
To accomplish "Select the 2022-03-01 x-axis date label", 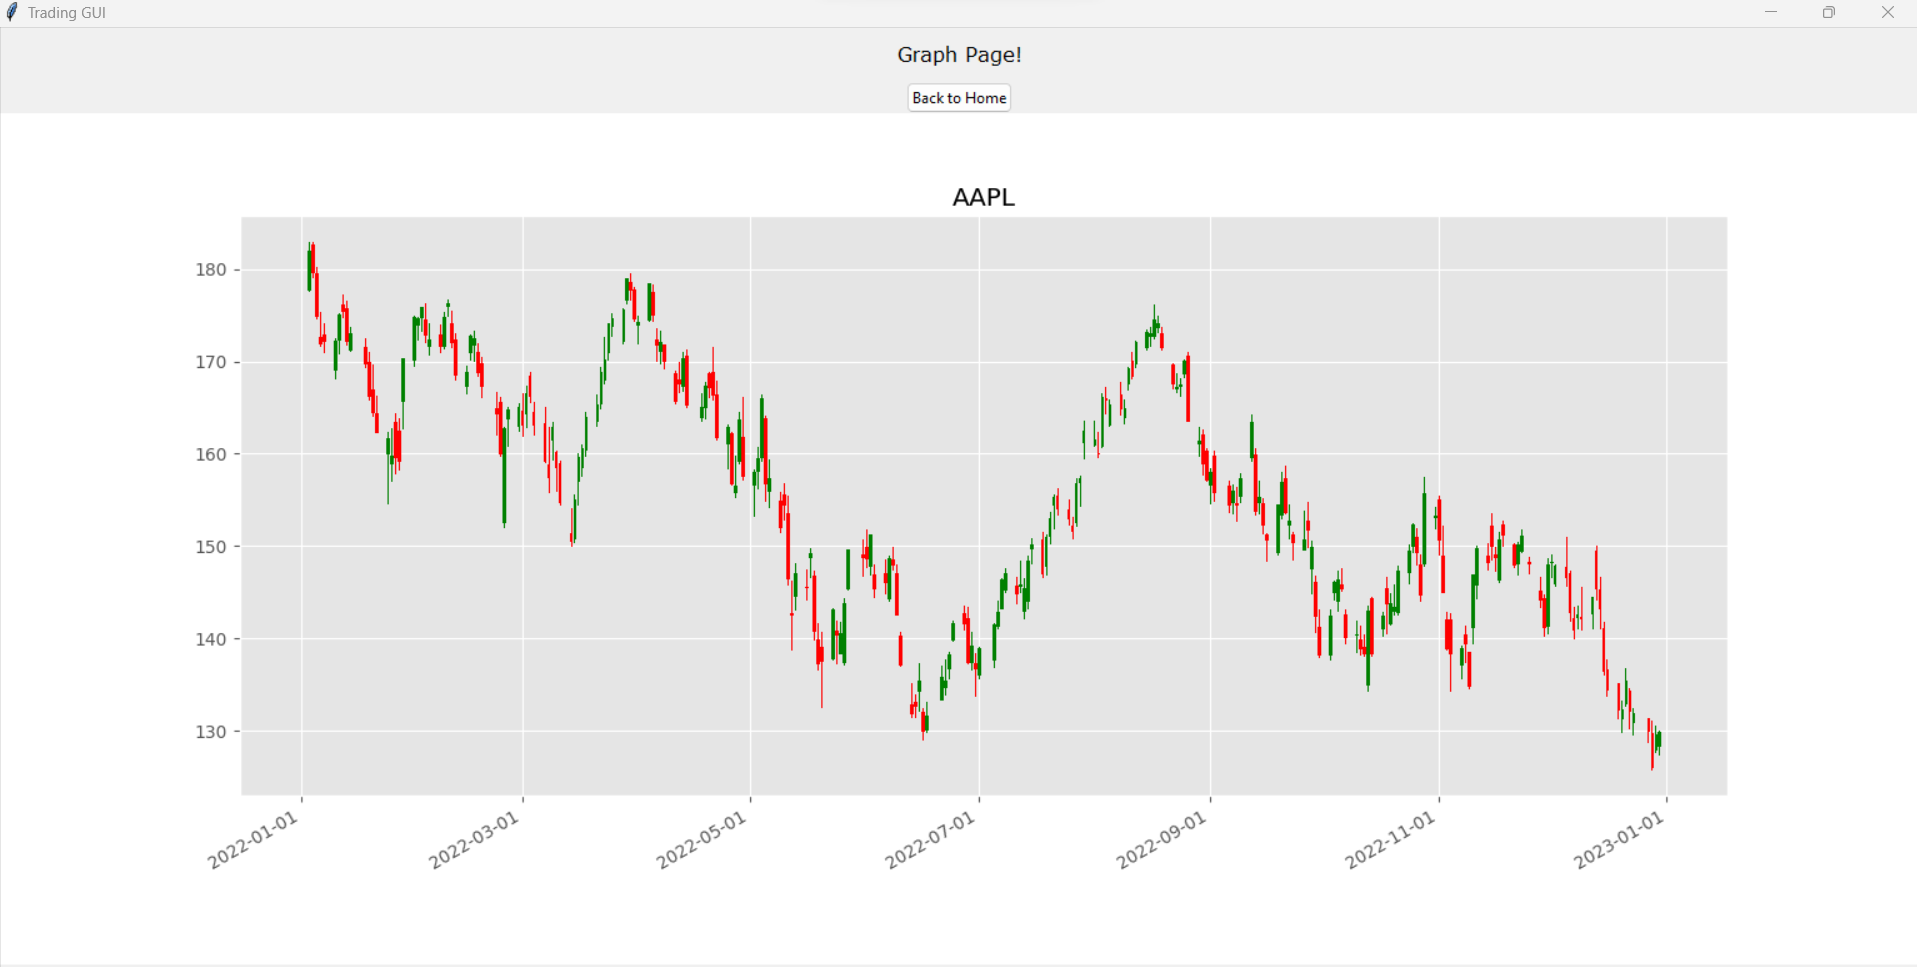I will (x=474, y=840).
